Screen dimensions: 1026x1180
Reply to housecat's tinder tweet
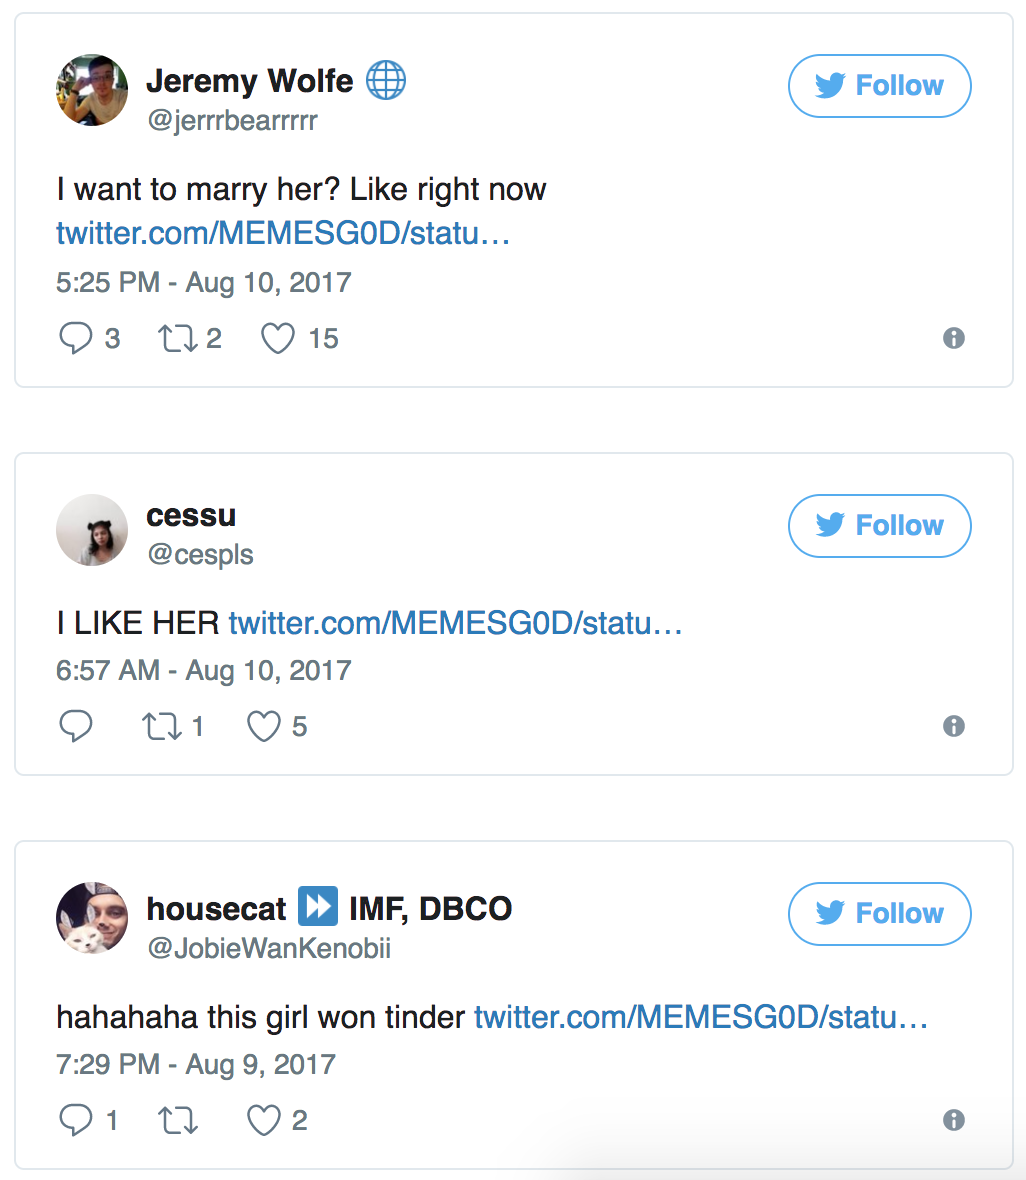(x=76, y=1121)
